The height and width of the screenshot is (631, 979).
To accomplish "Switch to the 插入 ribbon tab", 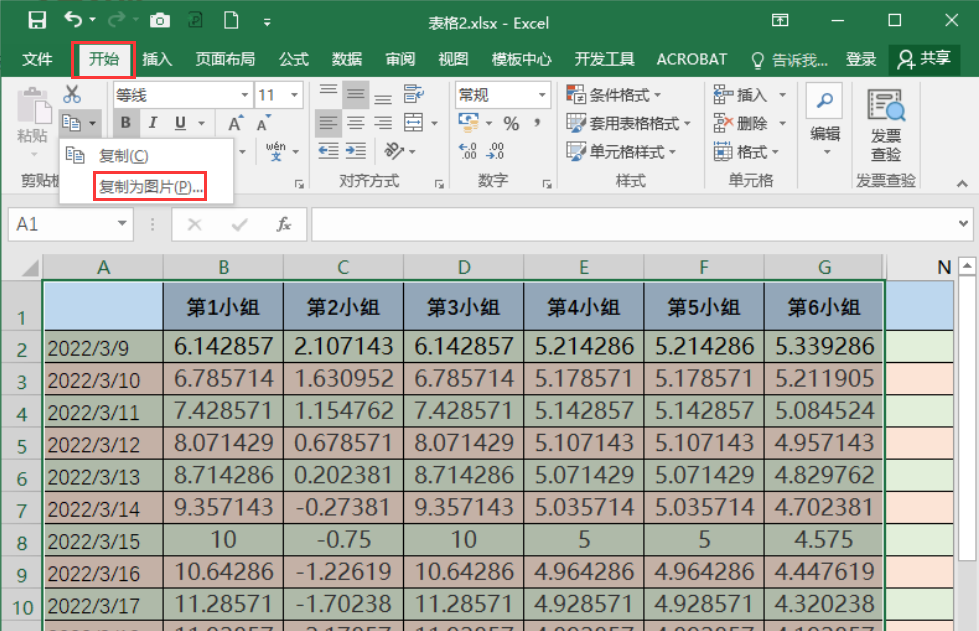I will click(157, 59).
